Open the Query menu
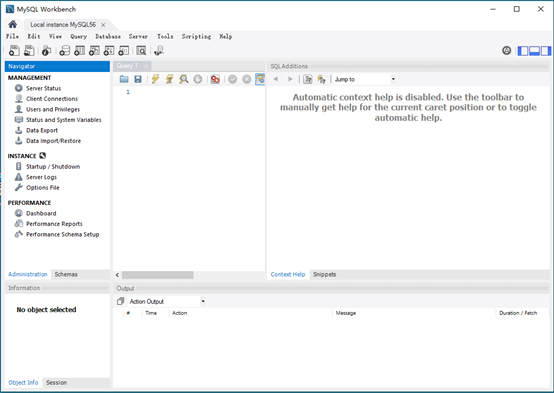Screen dimensions: 554x393 point(78,36)
